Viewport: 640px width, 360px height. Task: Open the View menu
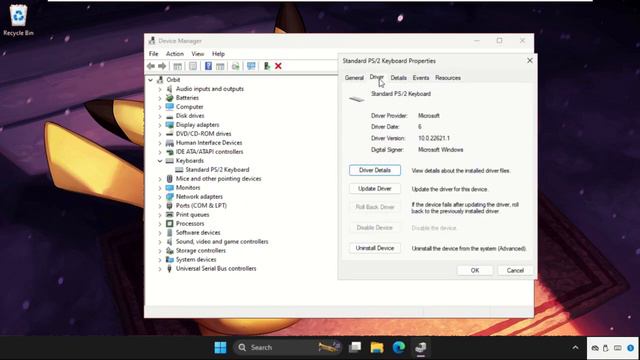coord(198,54)
